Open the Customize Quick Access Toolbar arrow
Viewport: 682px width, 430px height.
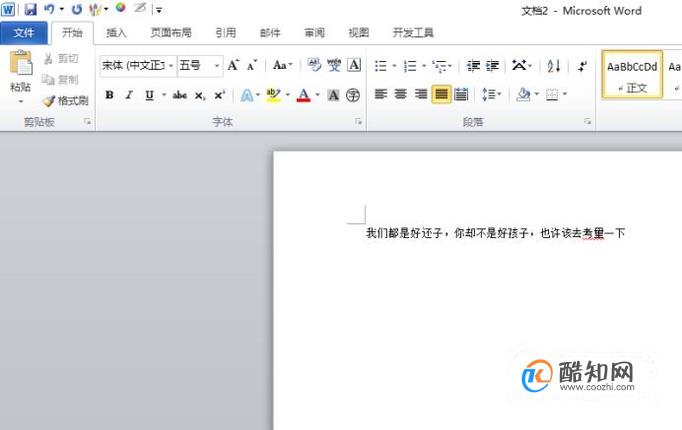(159, 10)
